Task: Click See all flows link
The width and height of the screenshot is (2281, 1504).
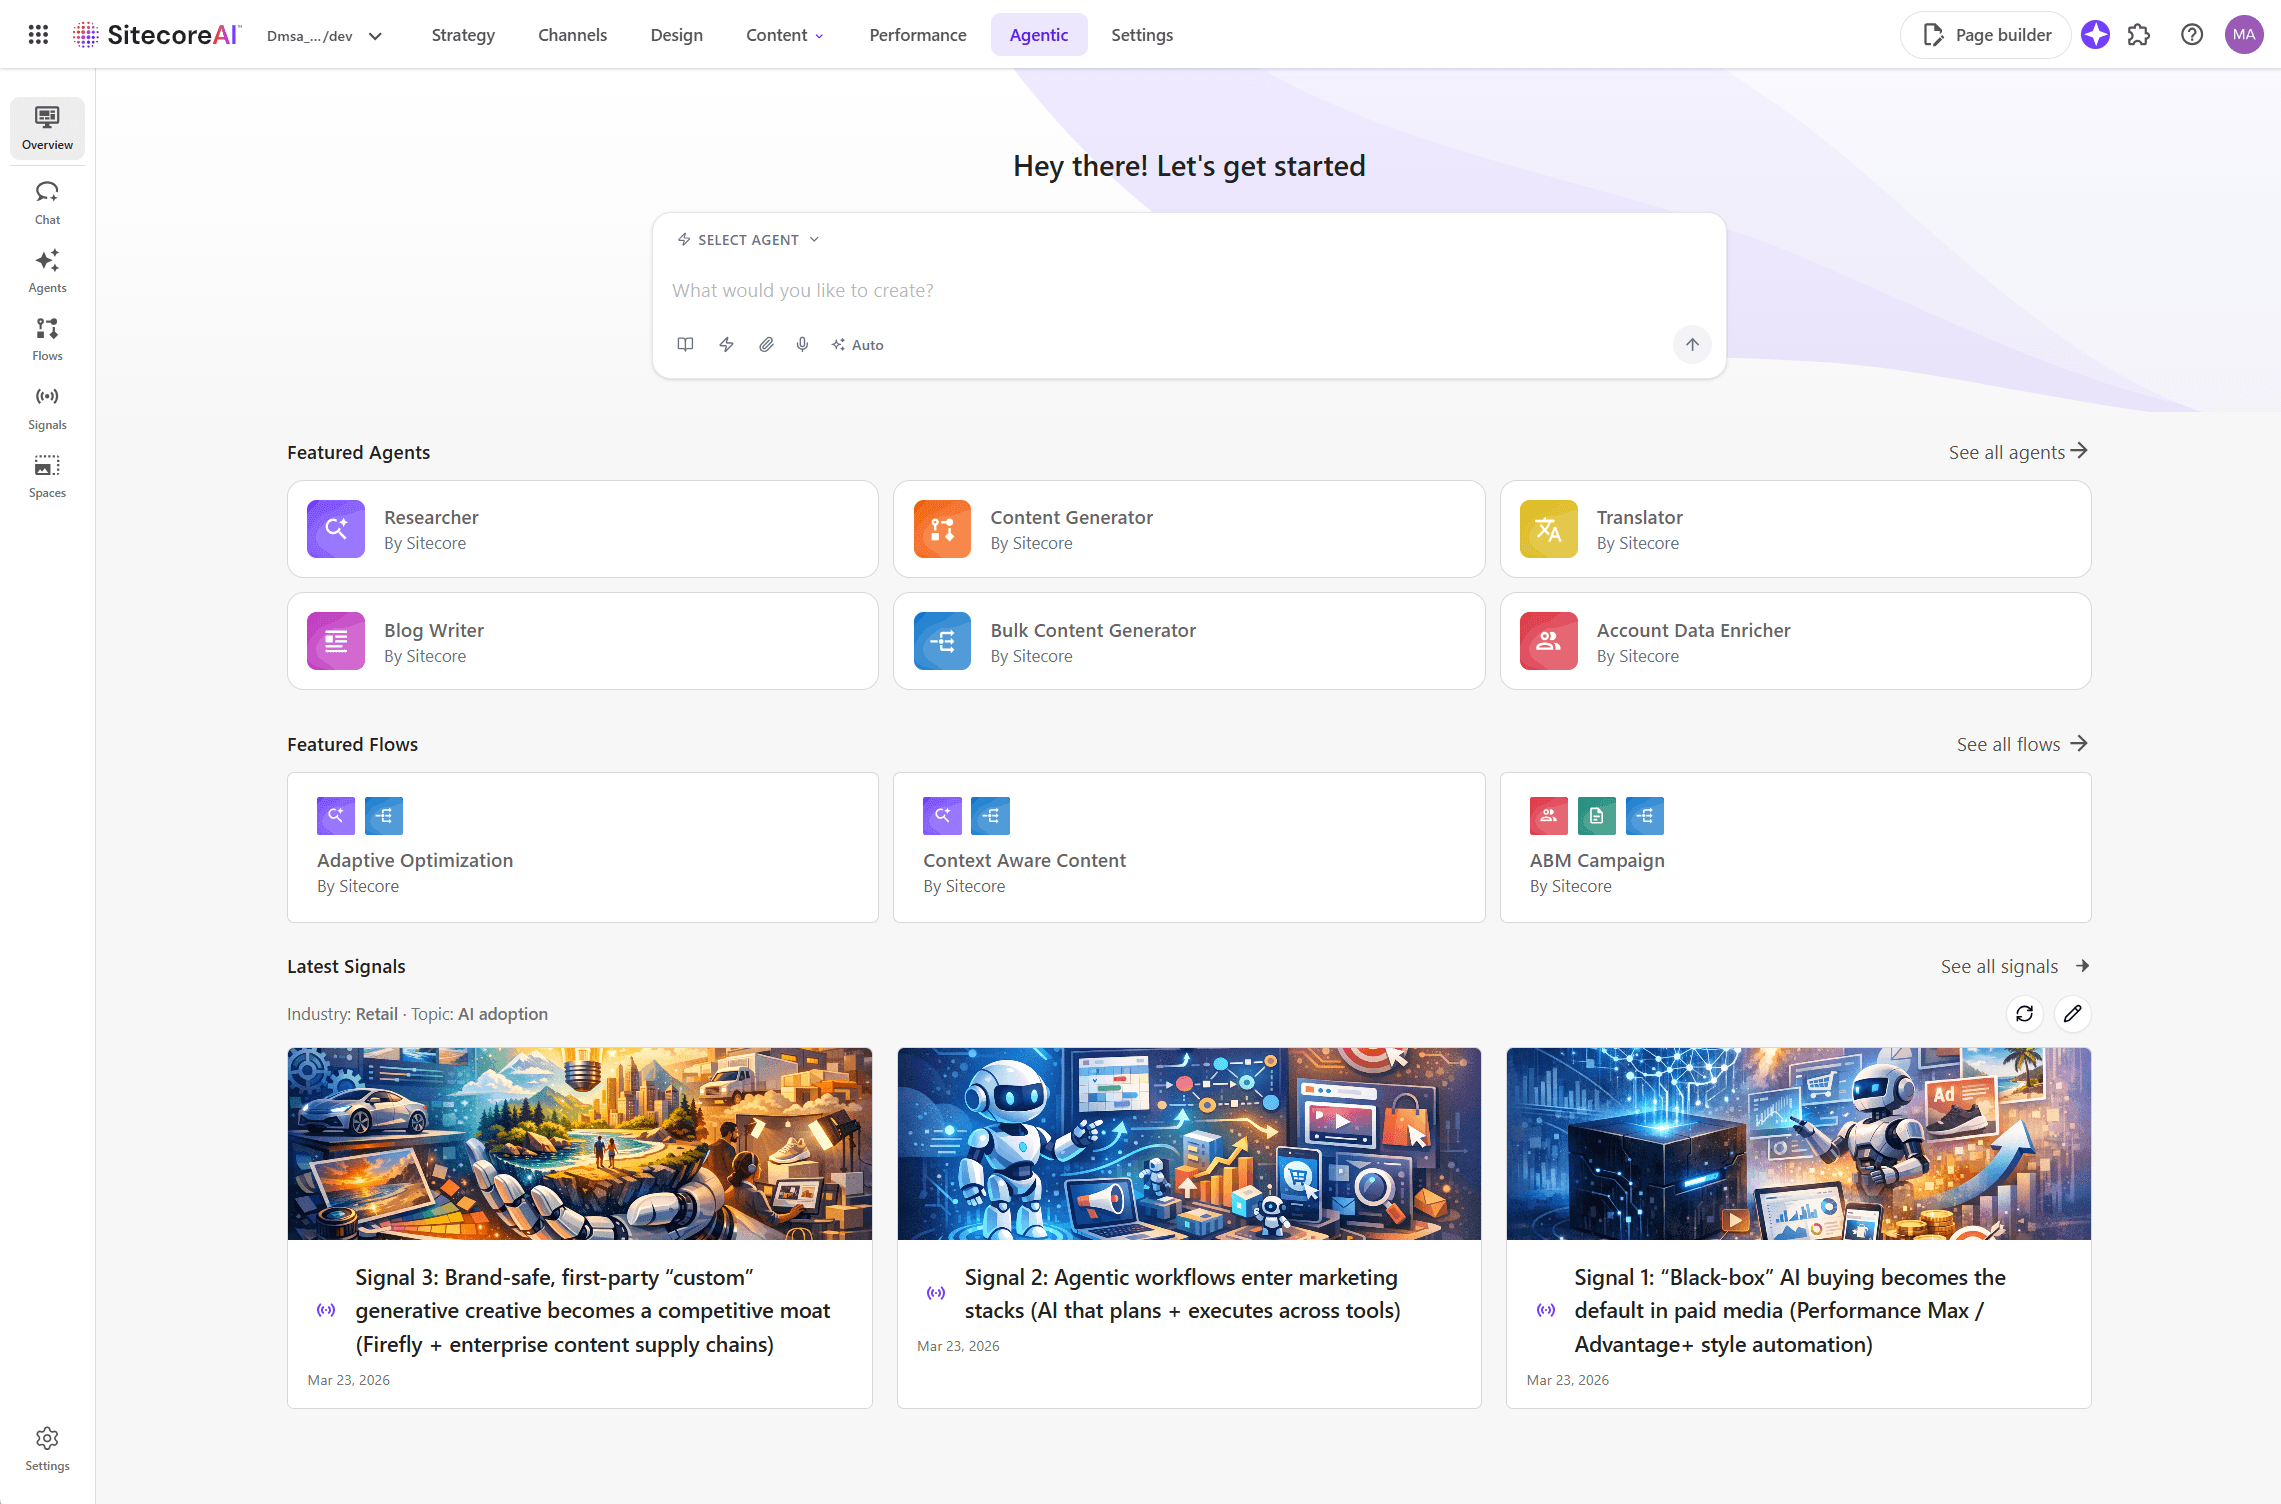Action: click(2022, 744)
